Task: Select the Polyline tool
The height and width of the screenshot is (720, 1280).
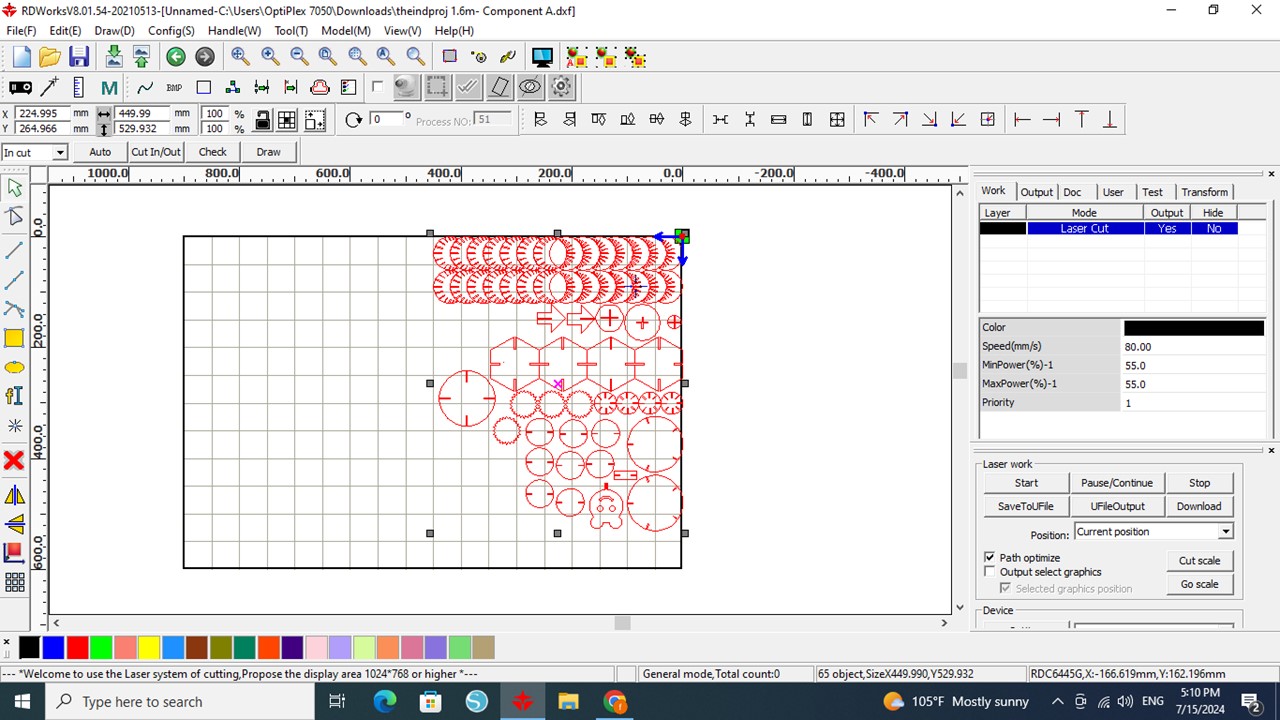Action: pyautogui.click(x=14, y=279)
